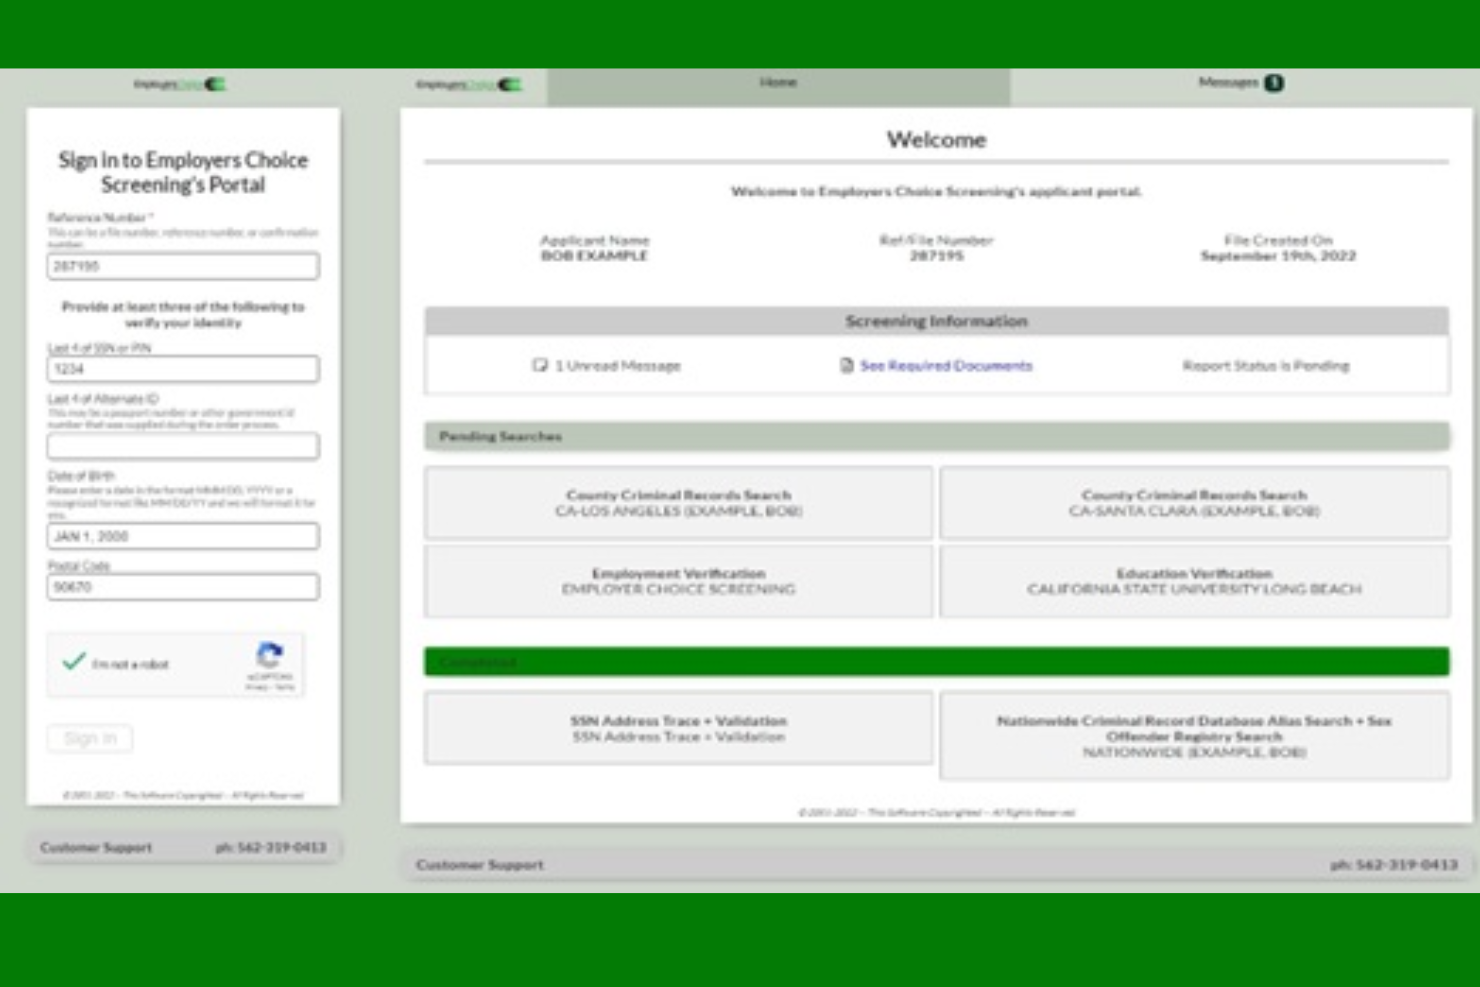Screen dimensions: 1480x987
Task: Click the document icon beside See Required Documents
Action: (x=846, y=365)
